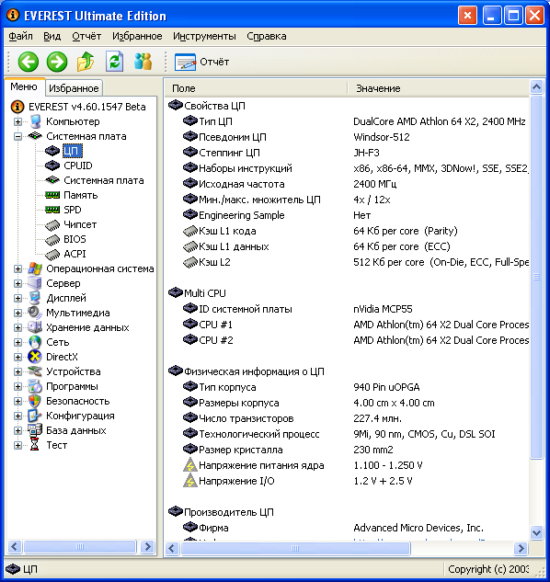Click the Чипсет chip icon
The width and height of the screenshot is (550, 582).
coord(52,225)
